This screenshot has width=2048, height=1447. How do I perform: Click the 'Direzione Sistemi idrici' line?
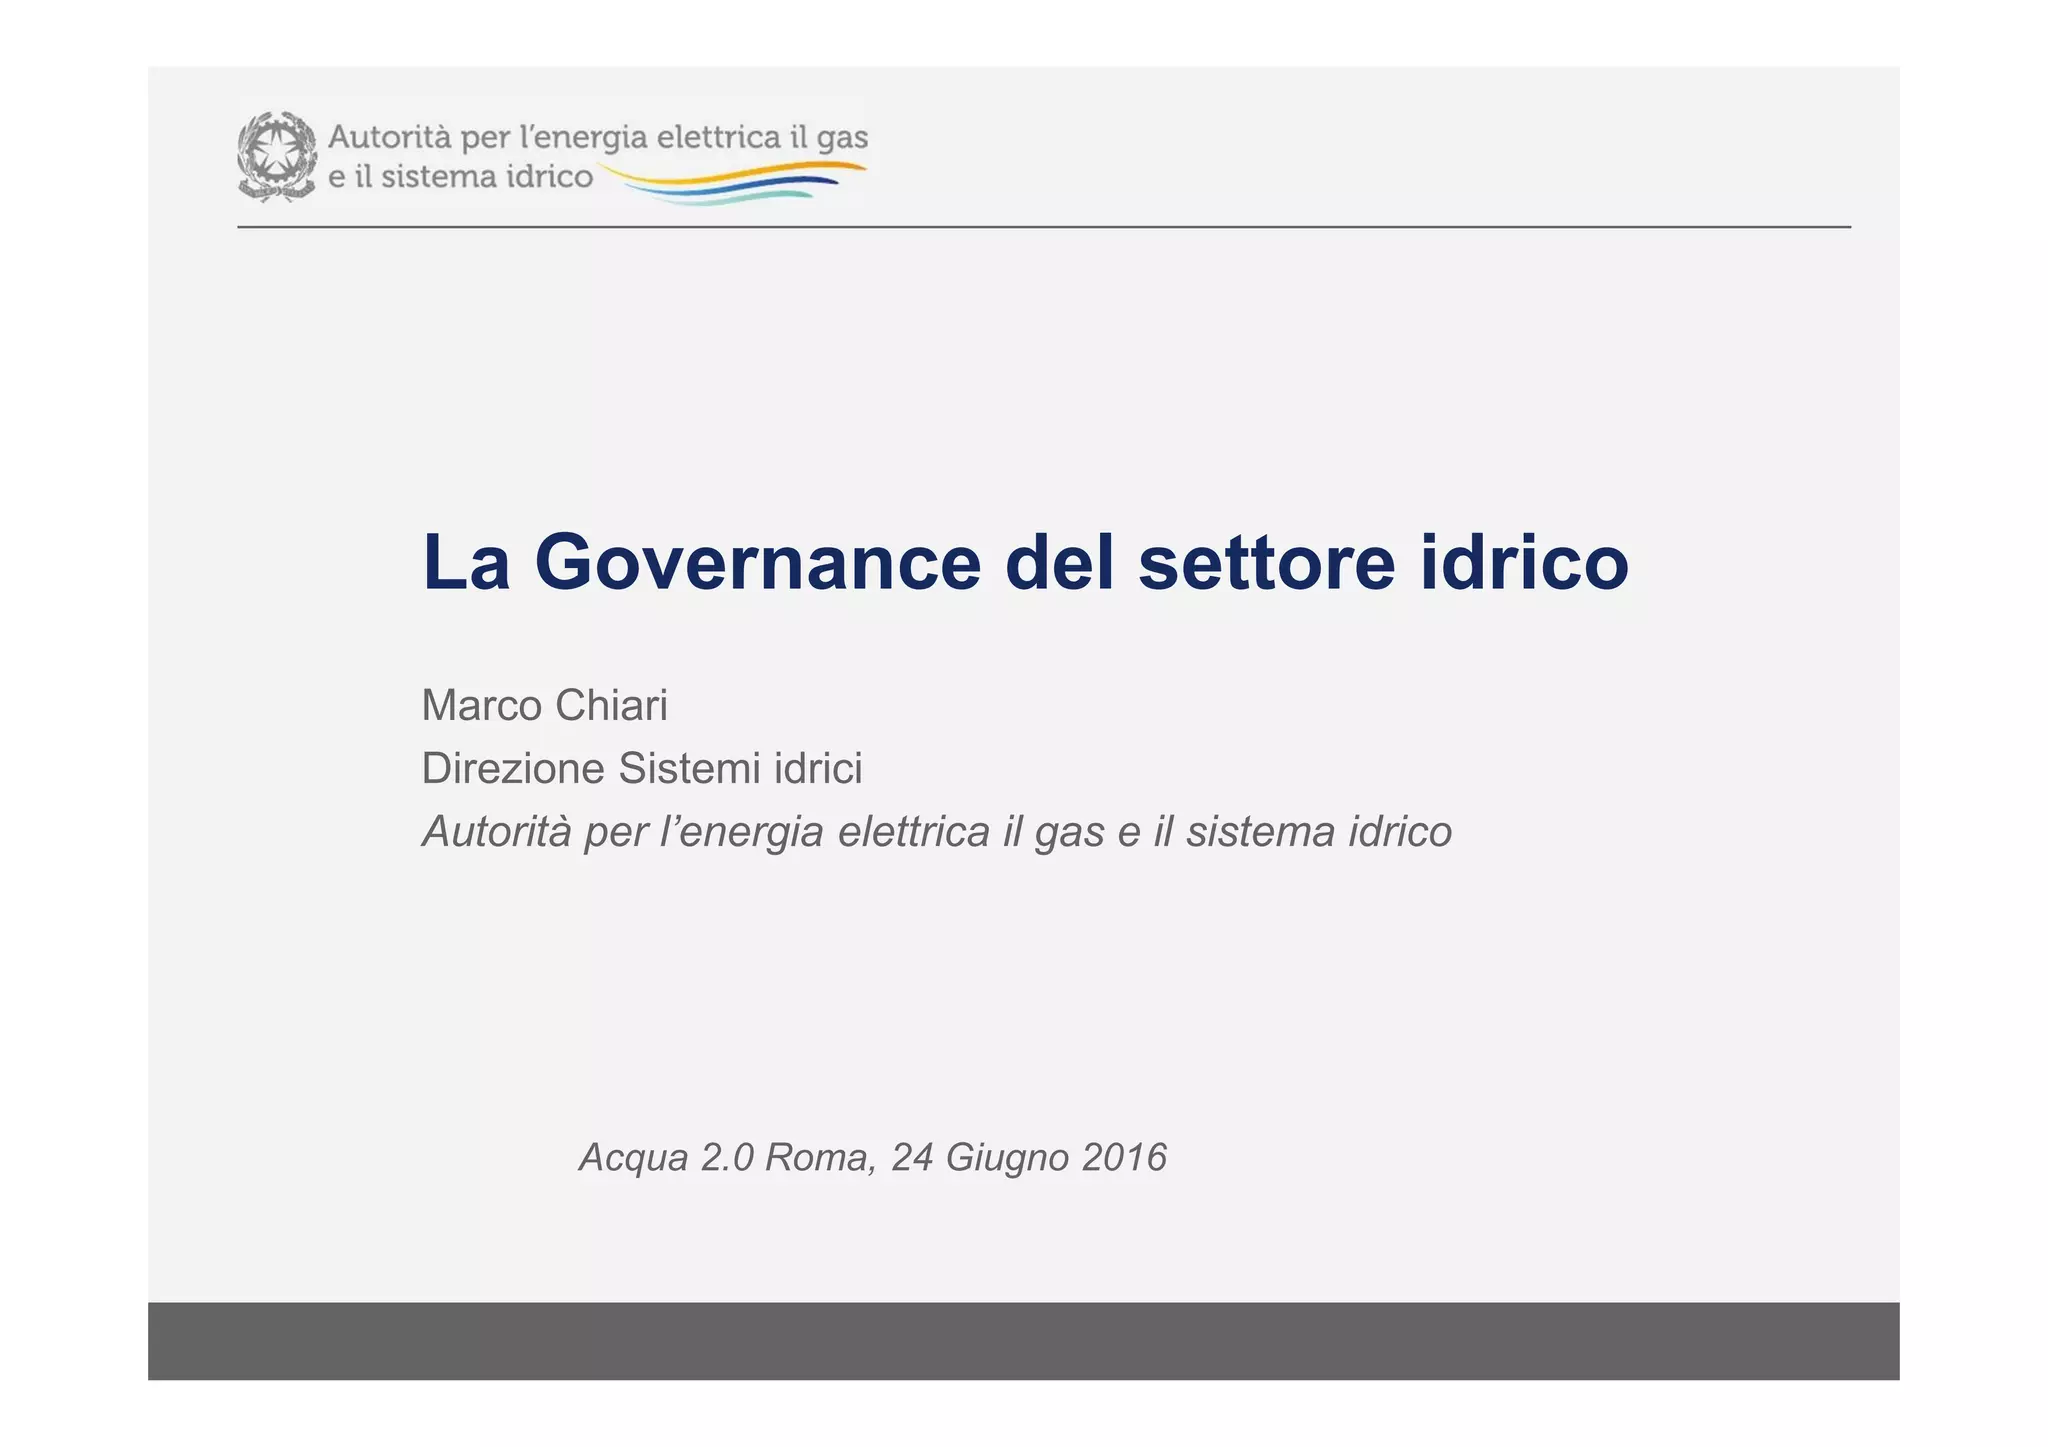[x=641, y=769]
